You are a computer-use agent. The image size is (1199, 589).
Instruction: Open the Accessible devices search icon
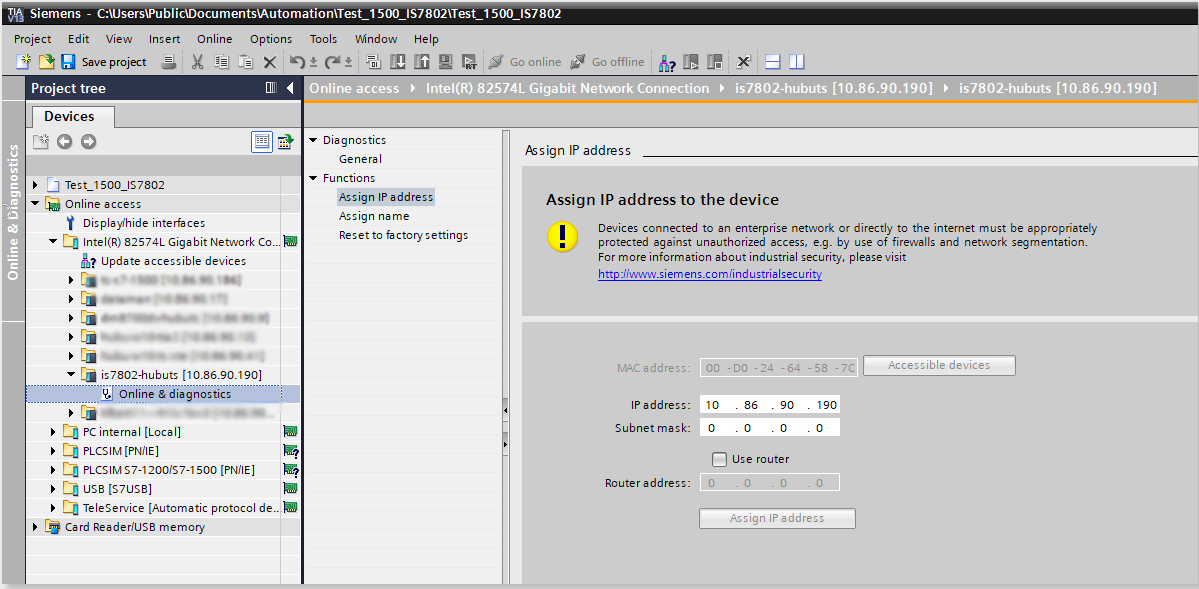point(667,61)
